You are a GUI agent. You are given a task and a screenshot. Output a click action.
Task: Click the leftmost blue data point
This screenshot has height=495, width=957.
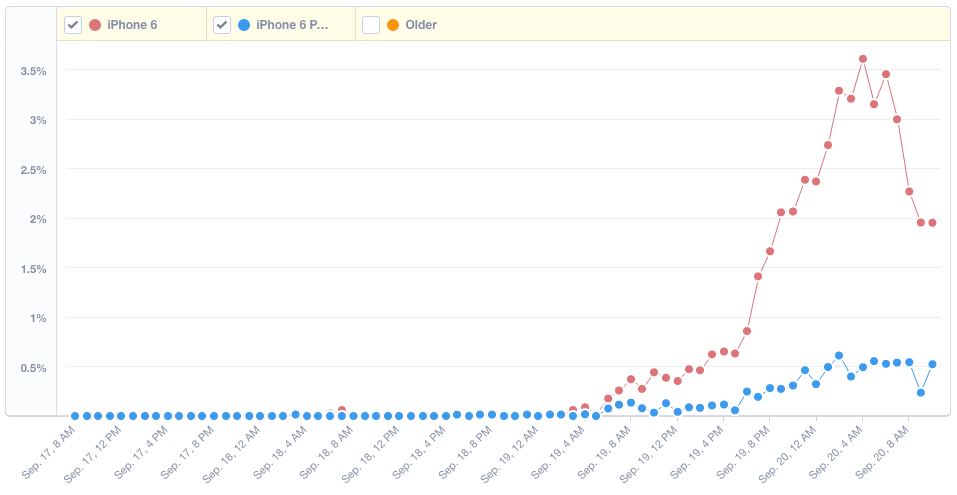pos(75,416)
